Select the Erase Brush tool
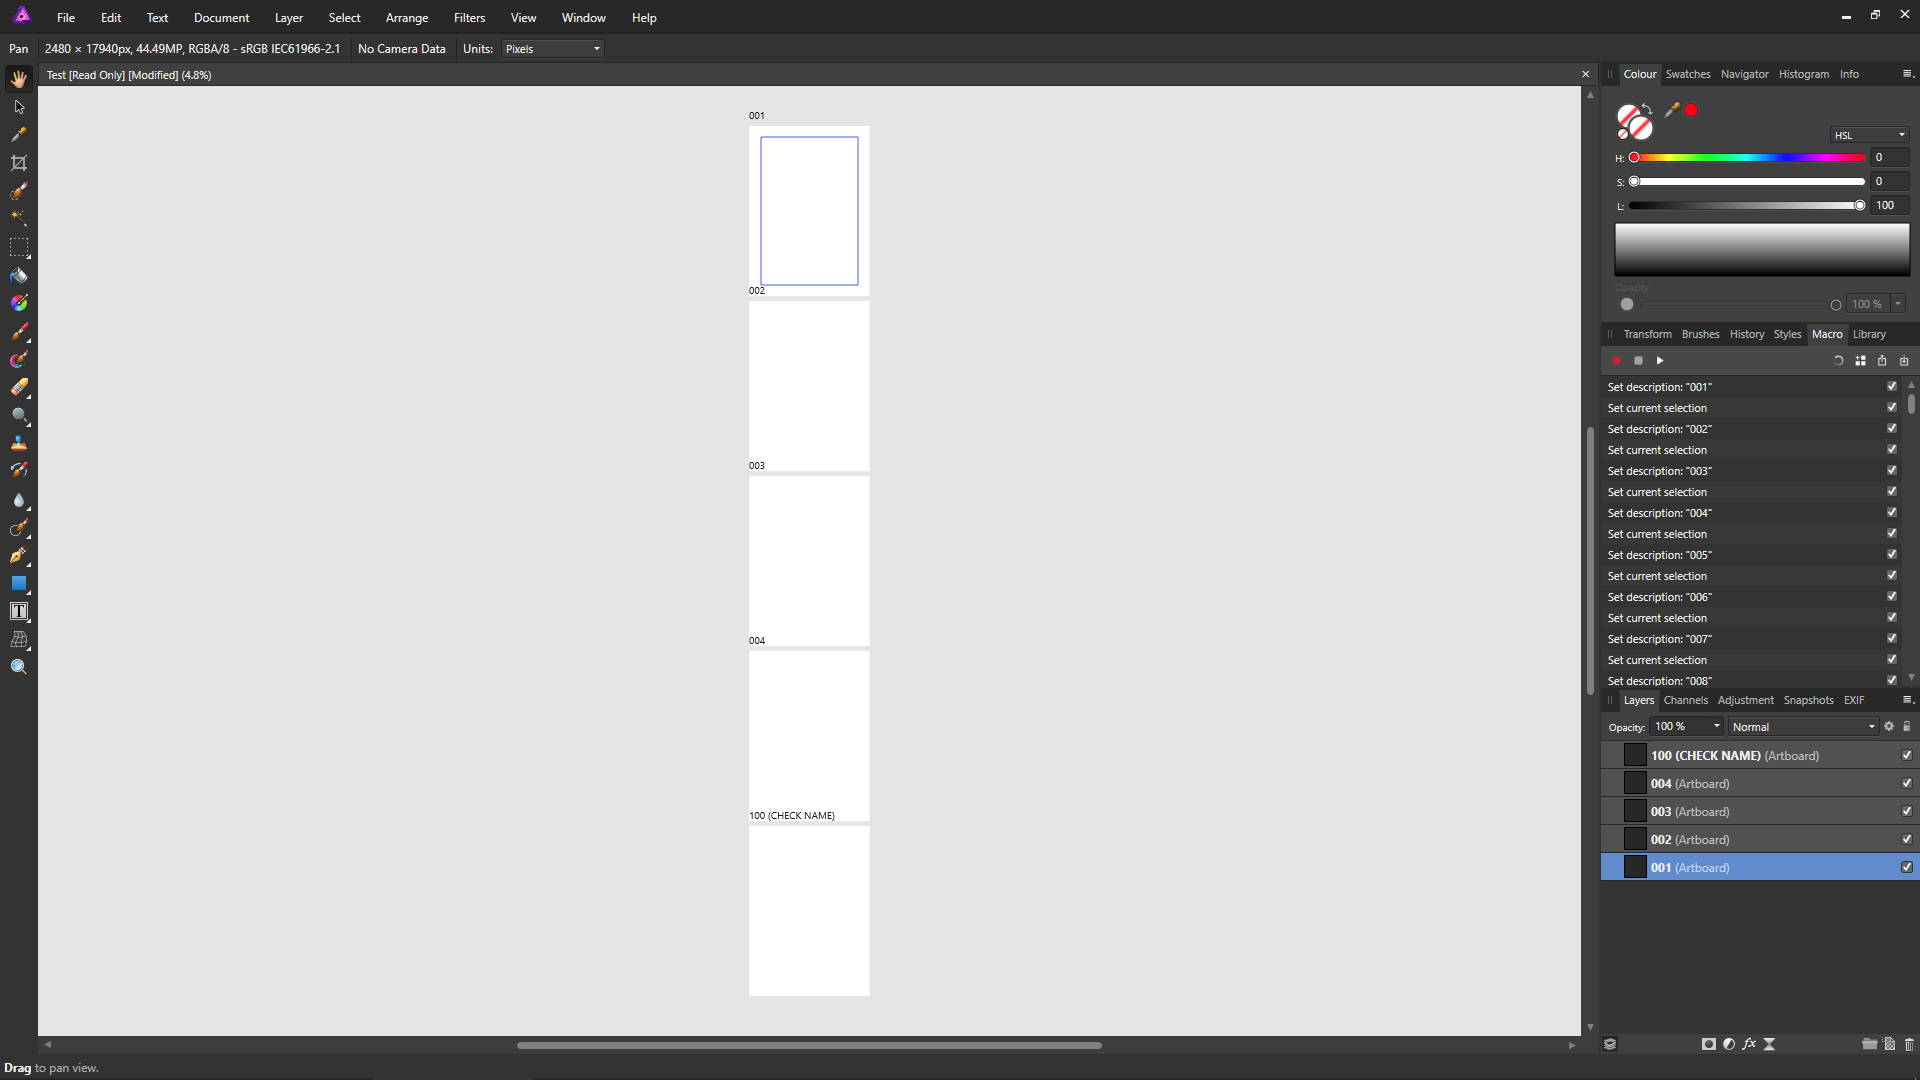 tap(19, 387)
